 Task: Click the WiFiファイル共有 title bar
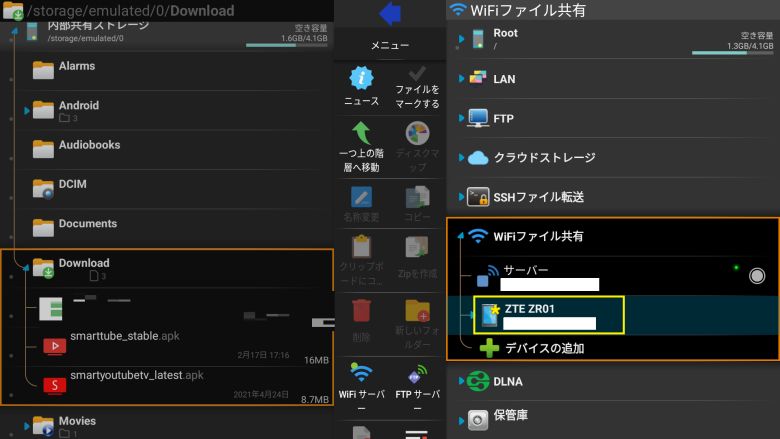point(613,10)
